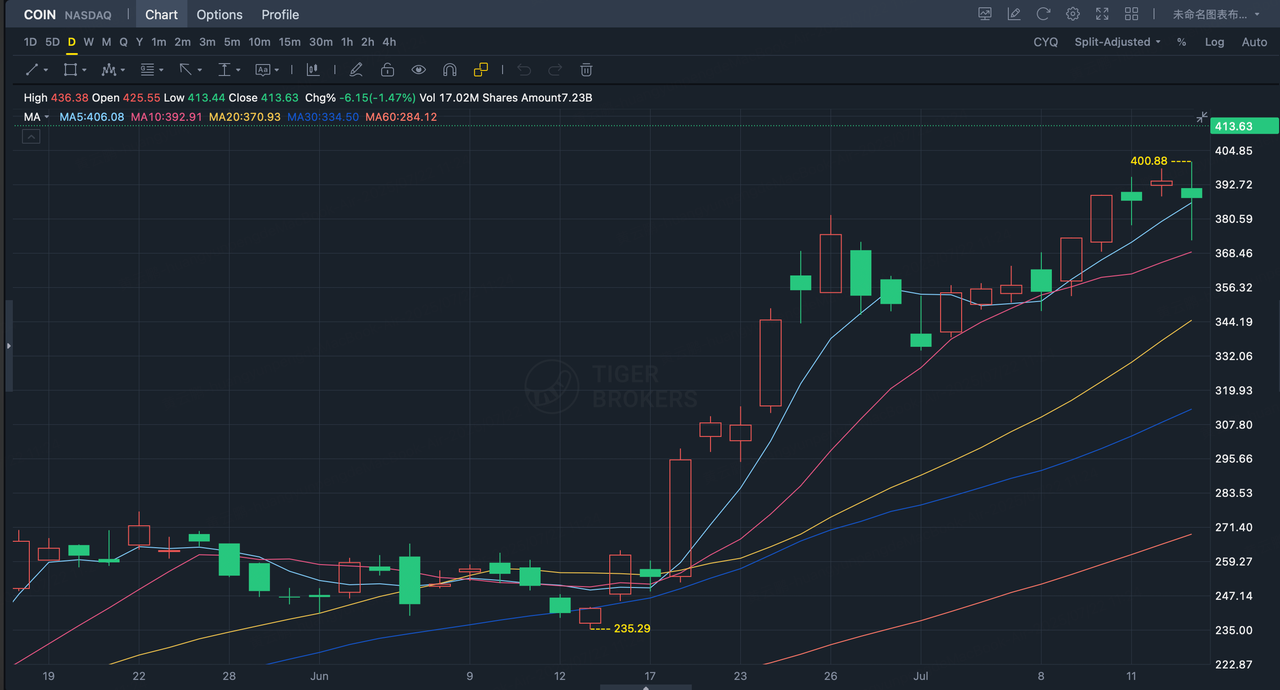Click the MA20:370.93 indicator label
1280x690 pixels.
(x=244, y=117)
